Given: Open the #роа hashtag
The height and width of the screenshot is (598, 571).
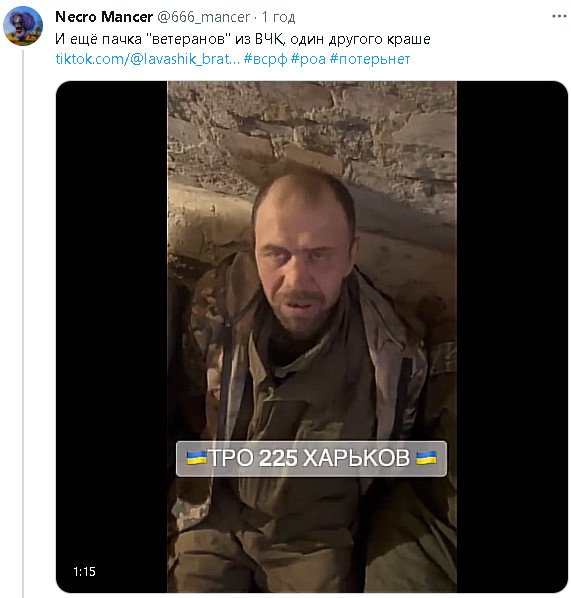Looking at the screenshot, I should [x=308, y=59].
